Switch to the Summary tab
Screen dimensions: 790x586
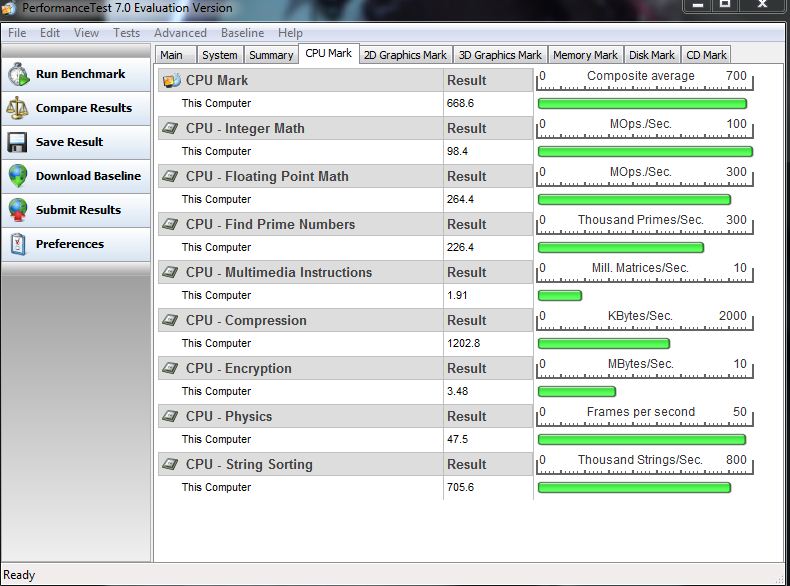click(x=271, y=55)
